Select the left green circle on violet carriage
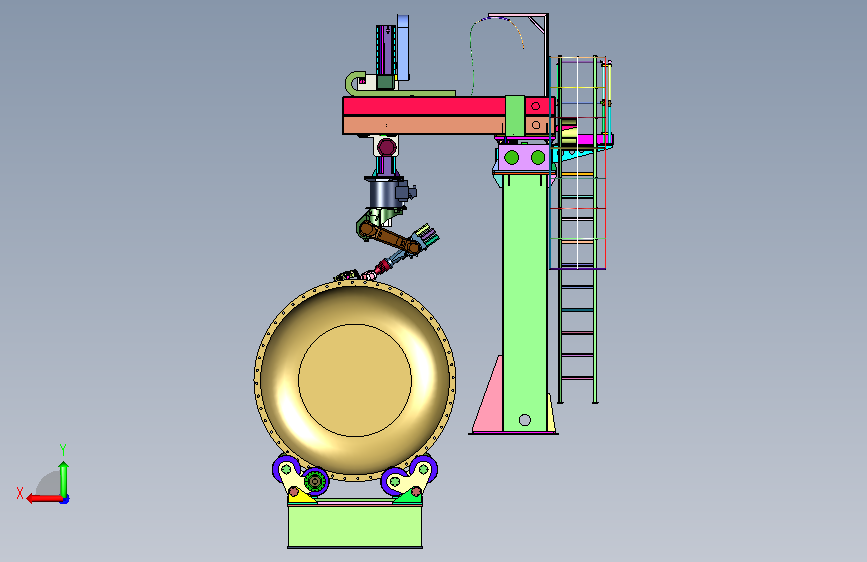Viewport: 867px width, 562px height. click(512, 158)
